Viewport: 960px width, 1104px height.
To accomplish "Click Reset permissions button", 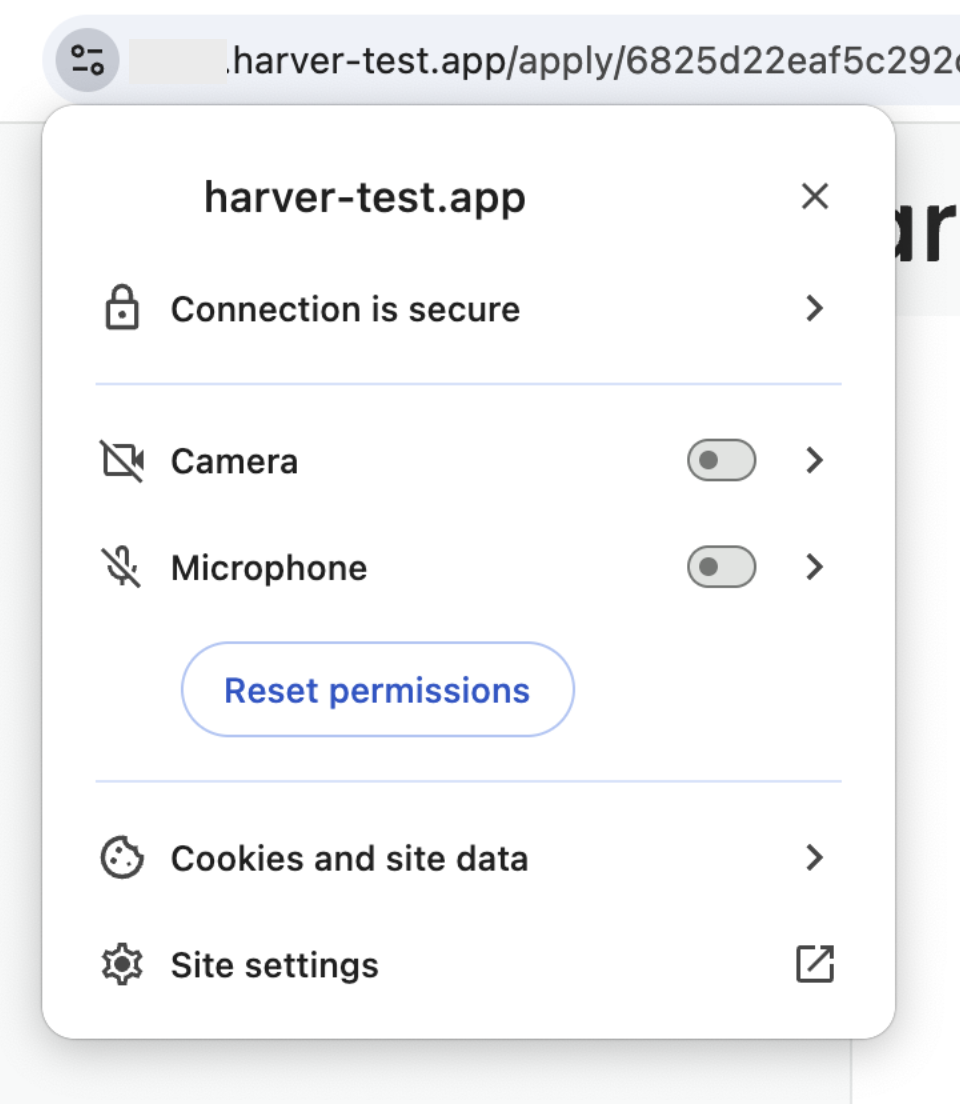I will tap(378, 689).
